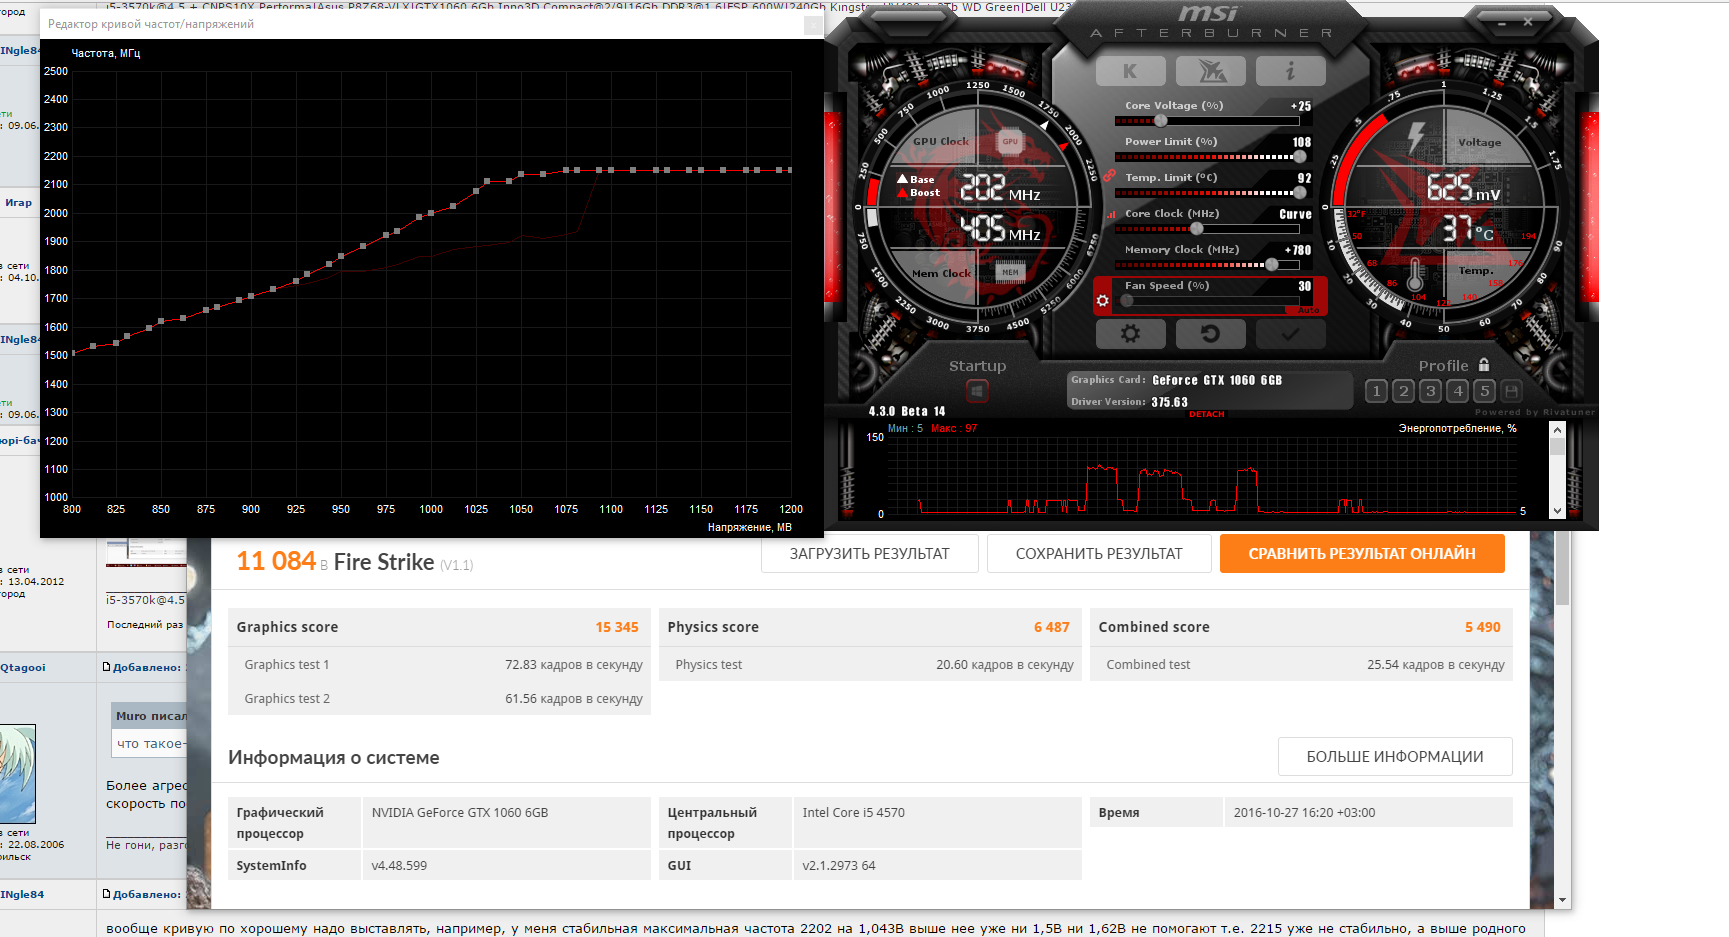
Task: Adjust the Core Voltage slider
Action: (x=1207, y=121)
